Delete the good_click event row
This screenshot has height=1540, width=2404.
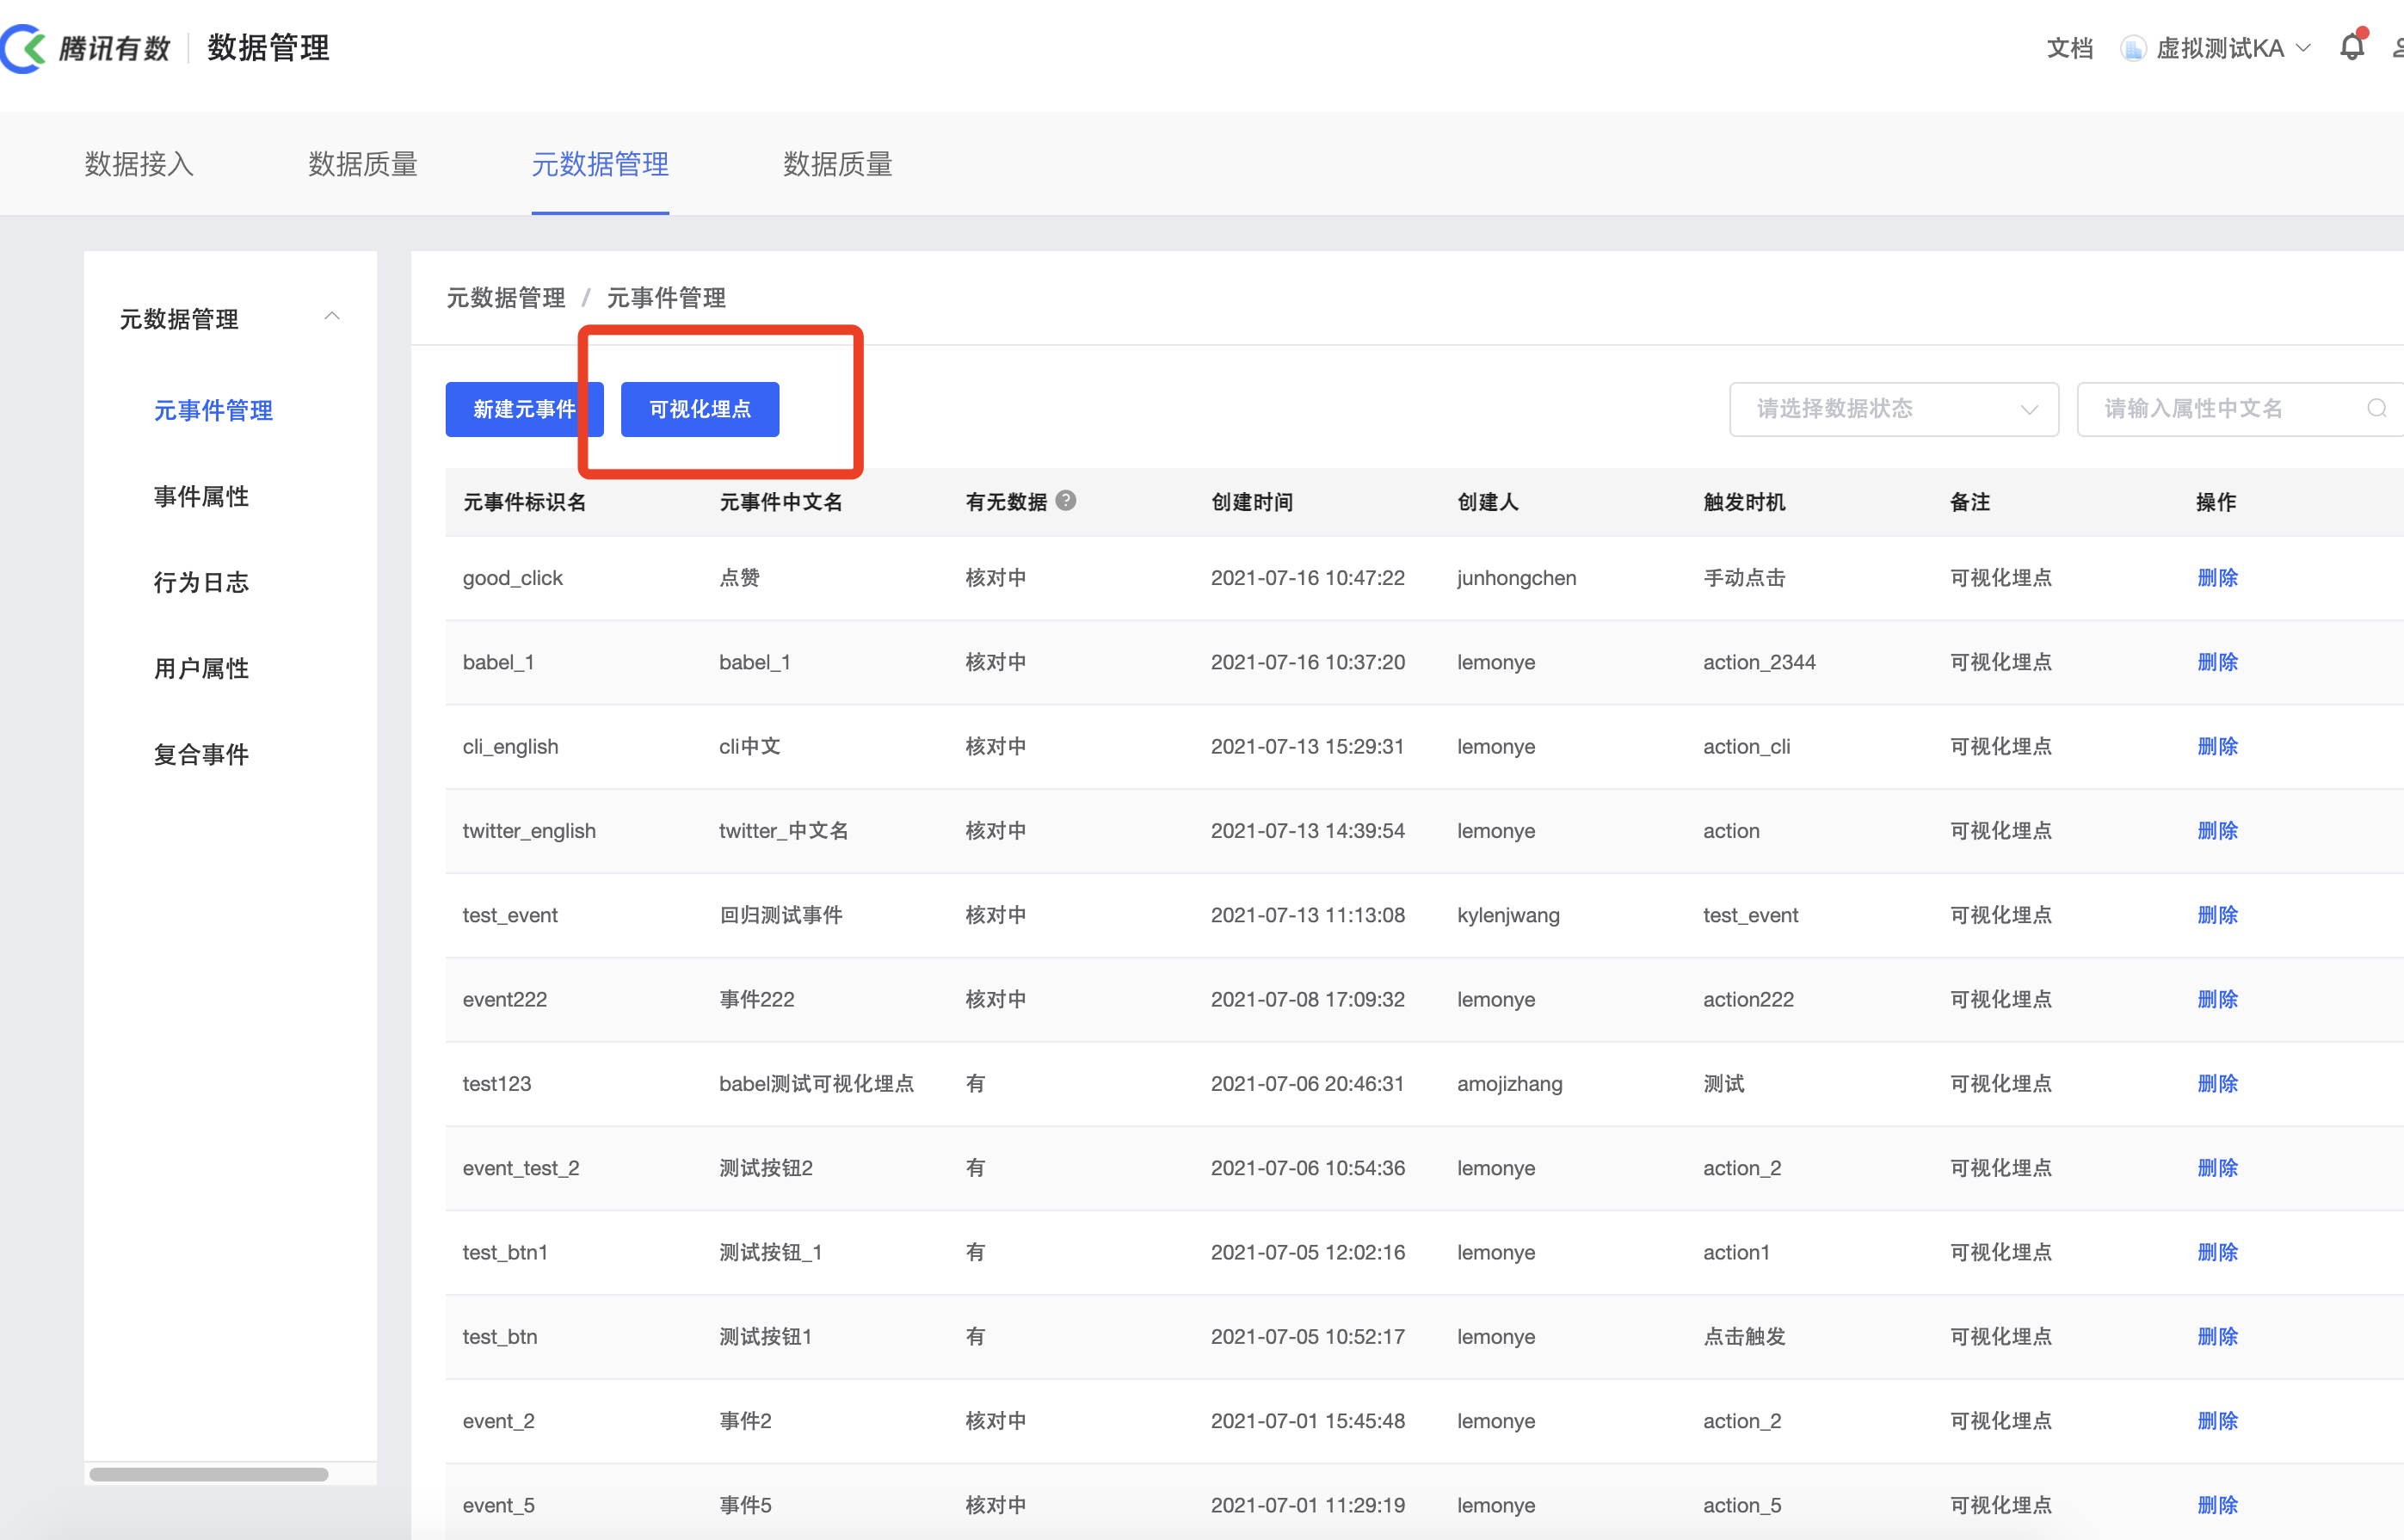pyautogui.click(x=2217, y=578)
